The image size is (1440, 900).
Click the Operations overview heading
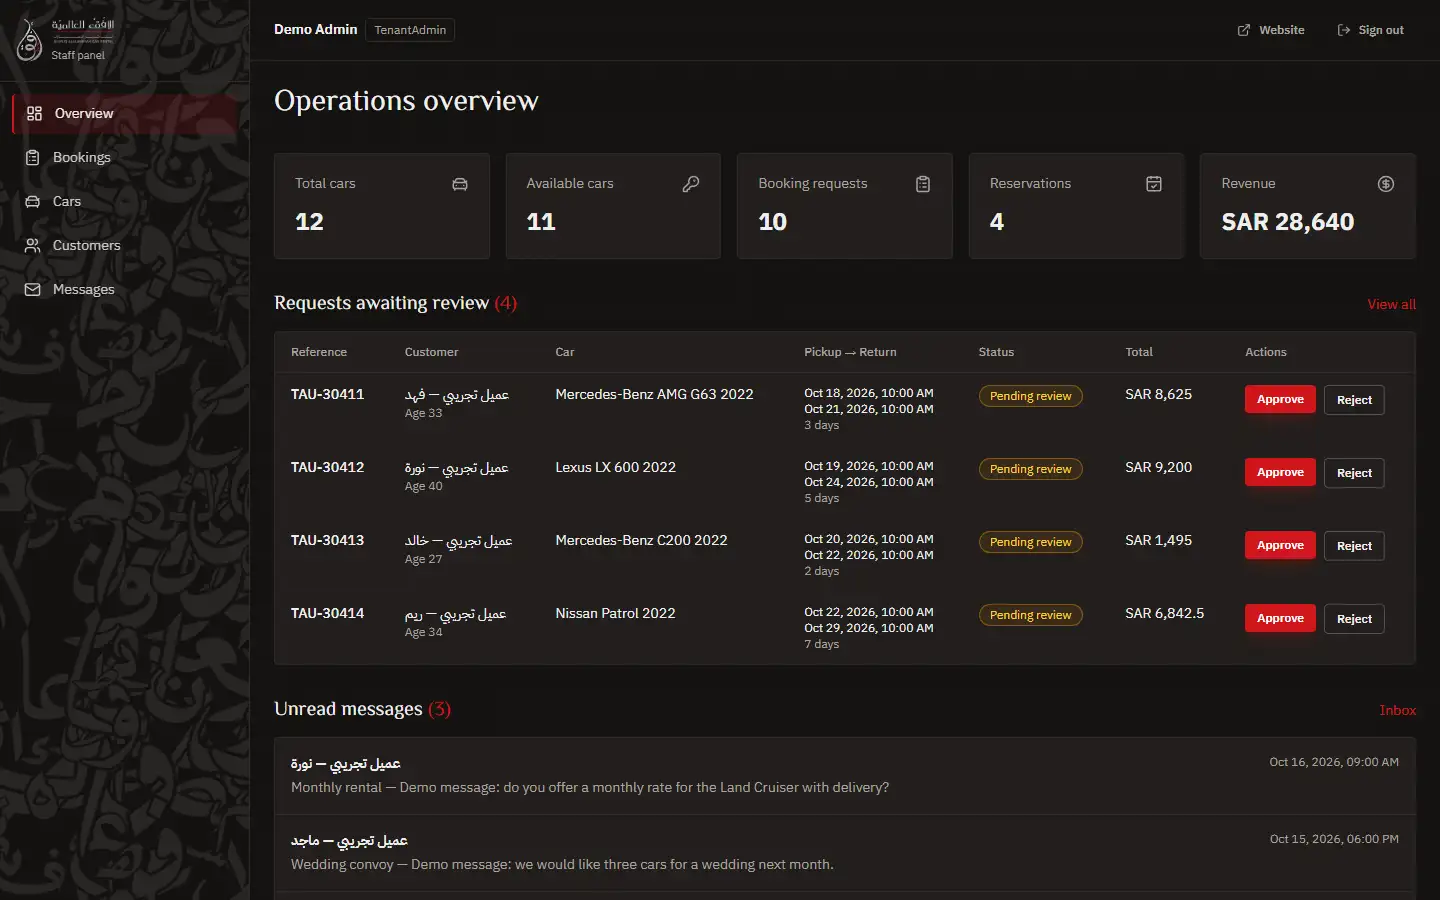406,101
